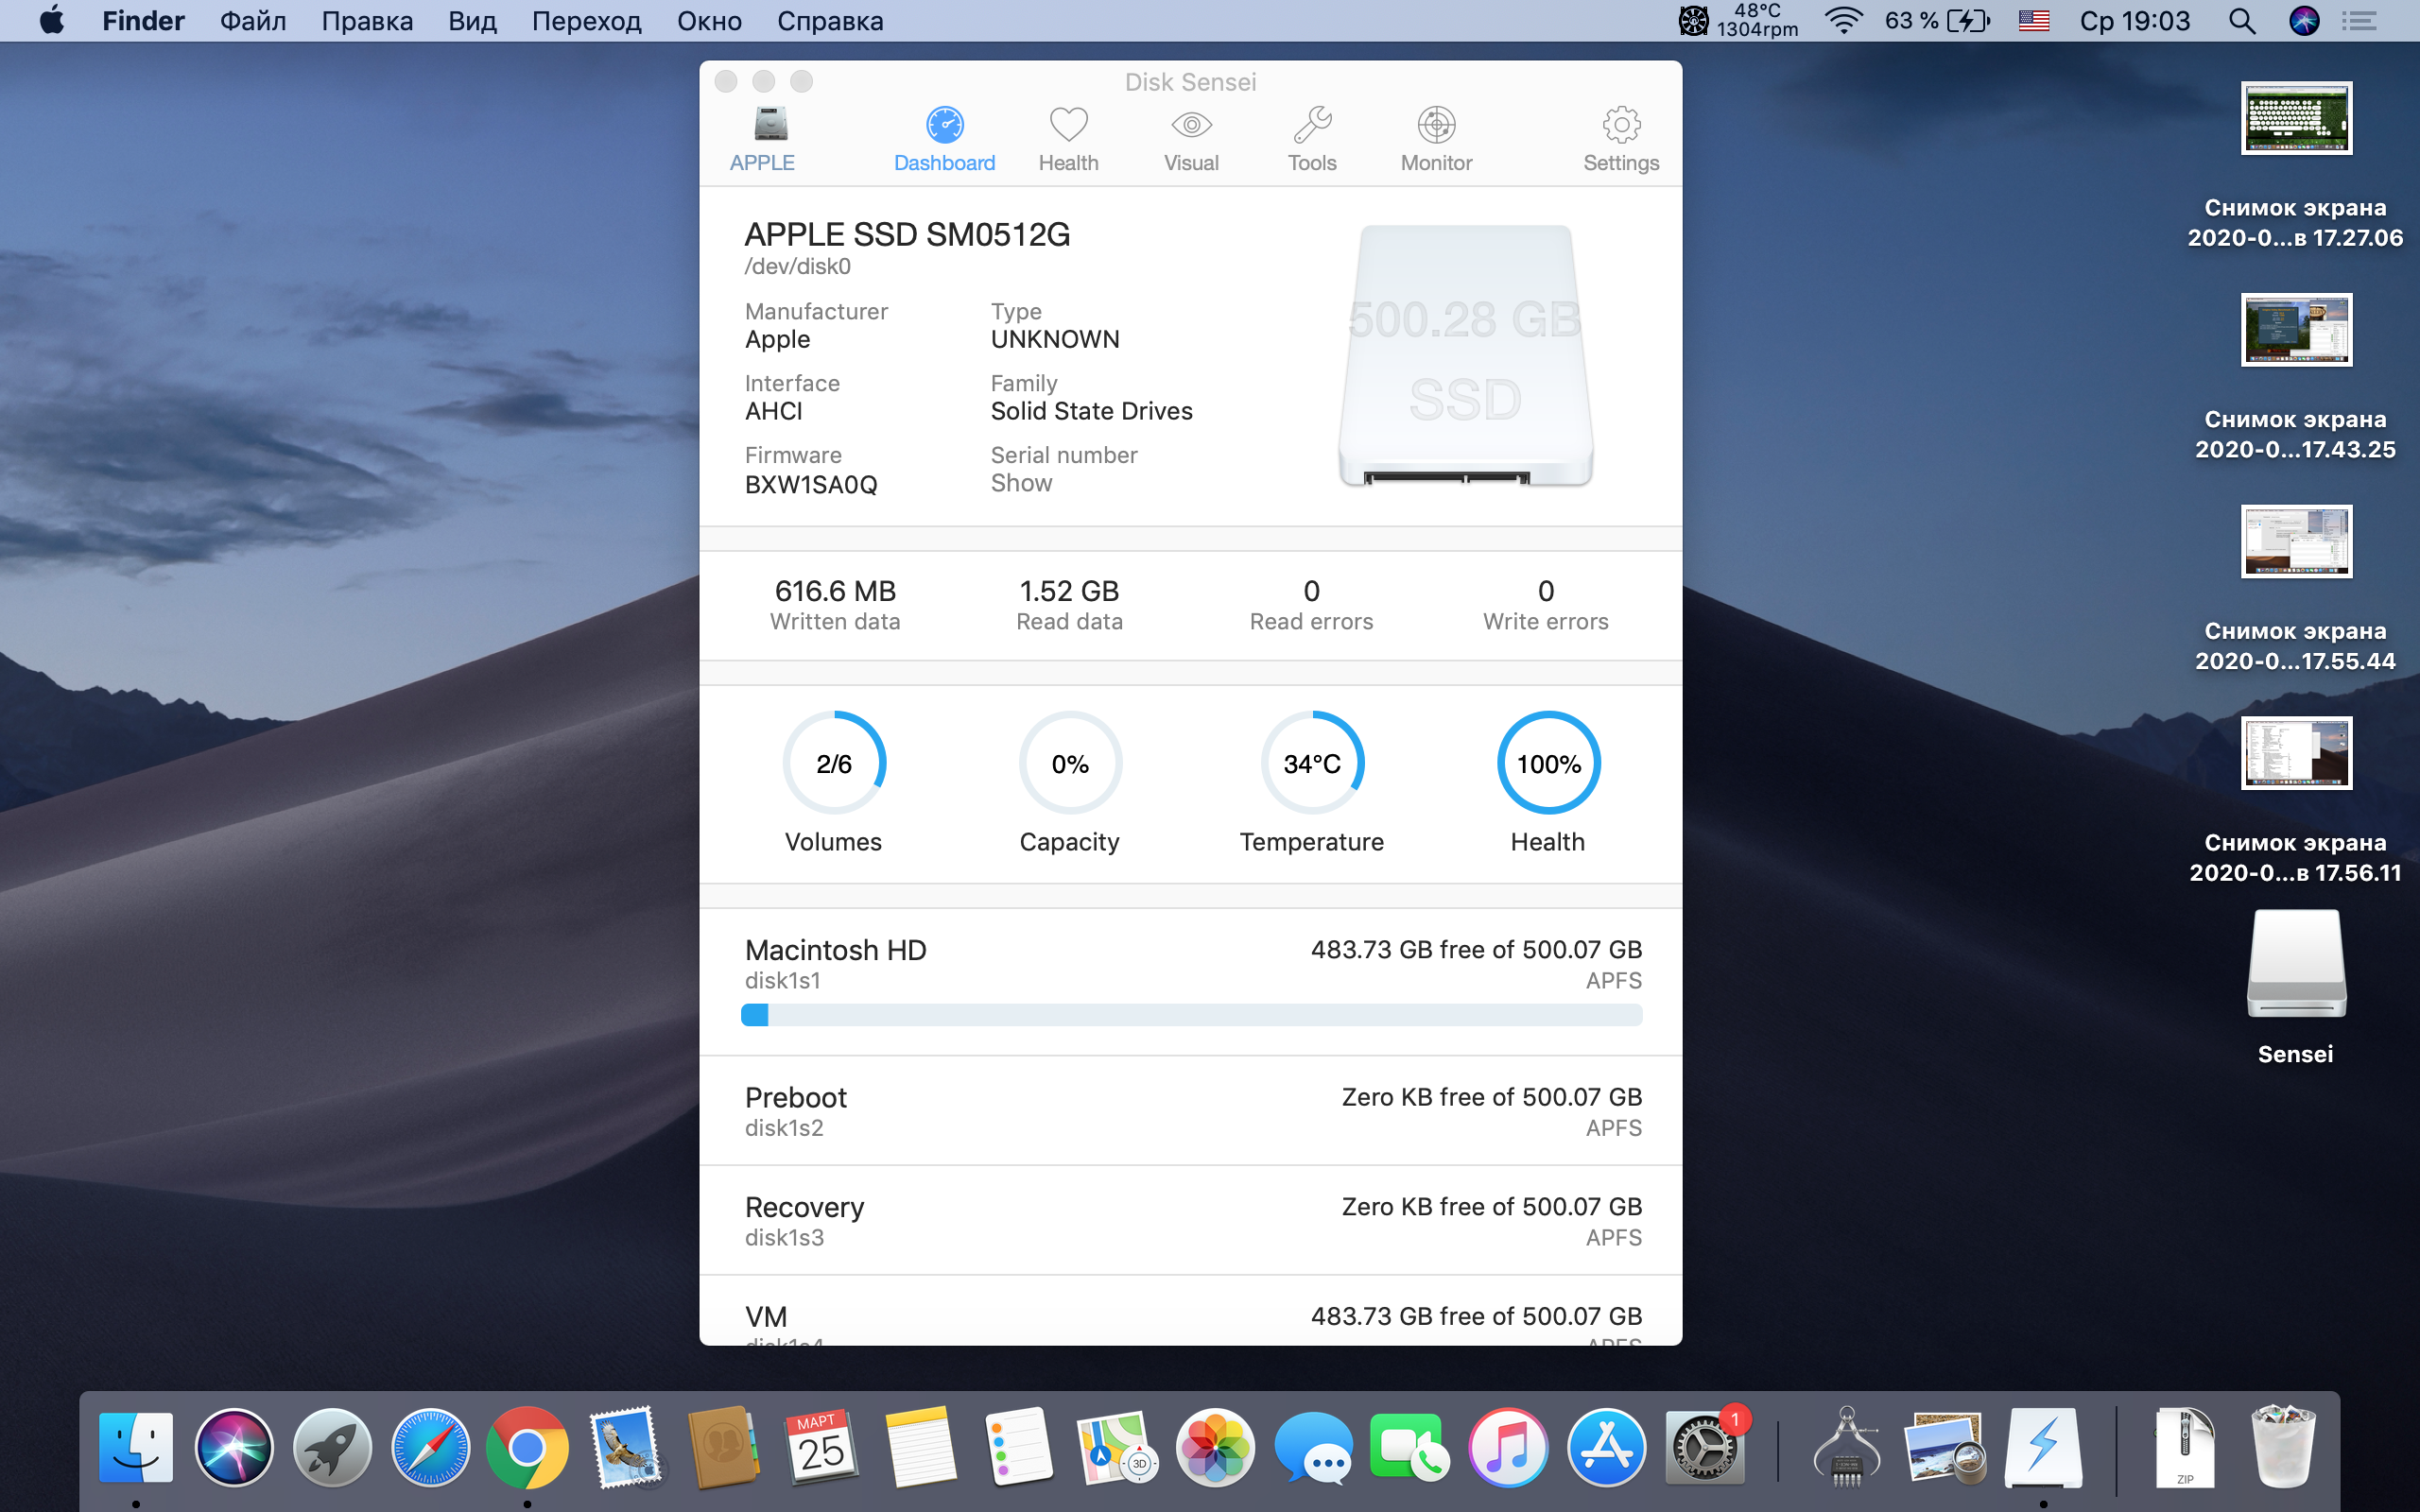
Task: Open Notification Center
Action: pyautogui.click(x=2359, y=20)
